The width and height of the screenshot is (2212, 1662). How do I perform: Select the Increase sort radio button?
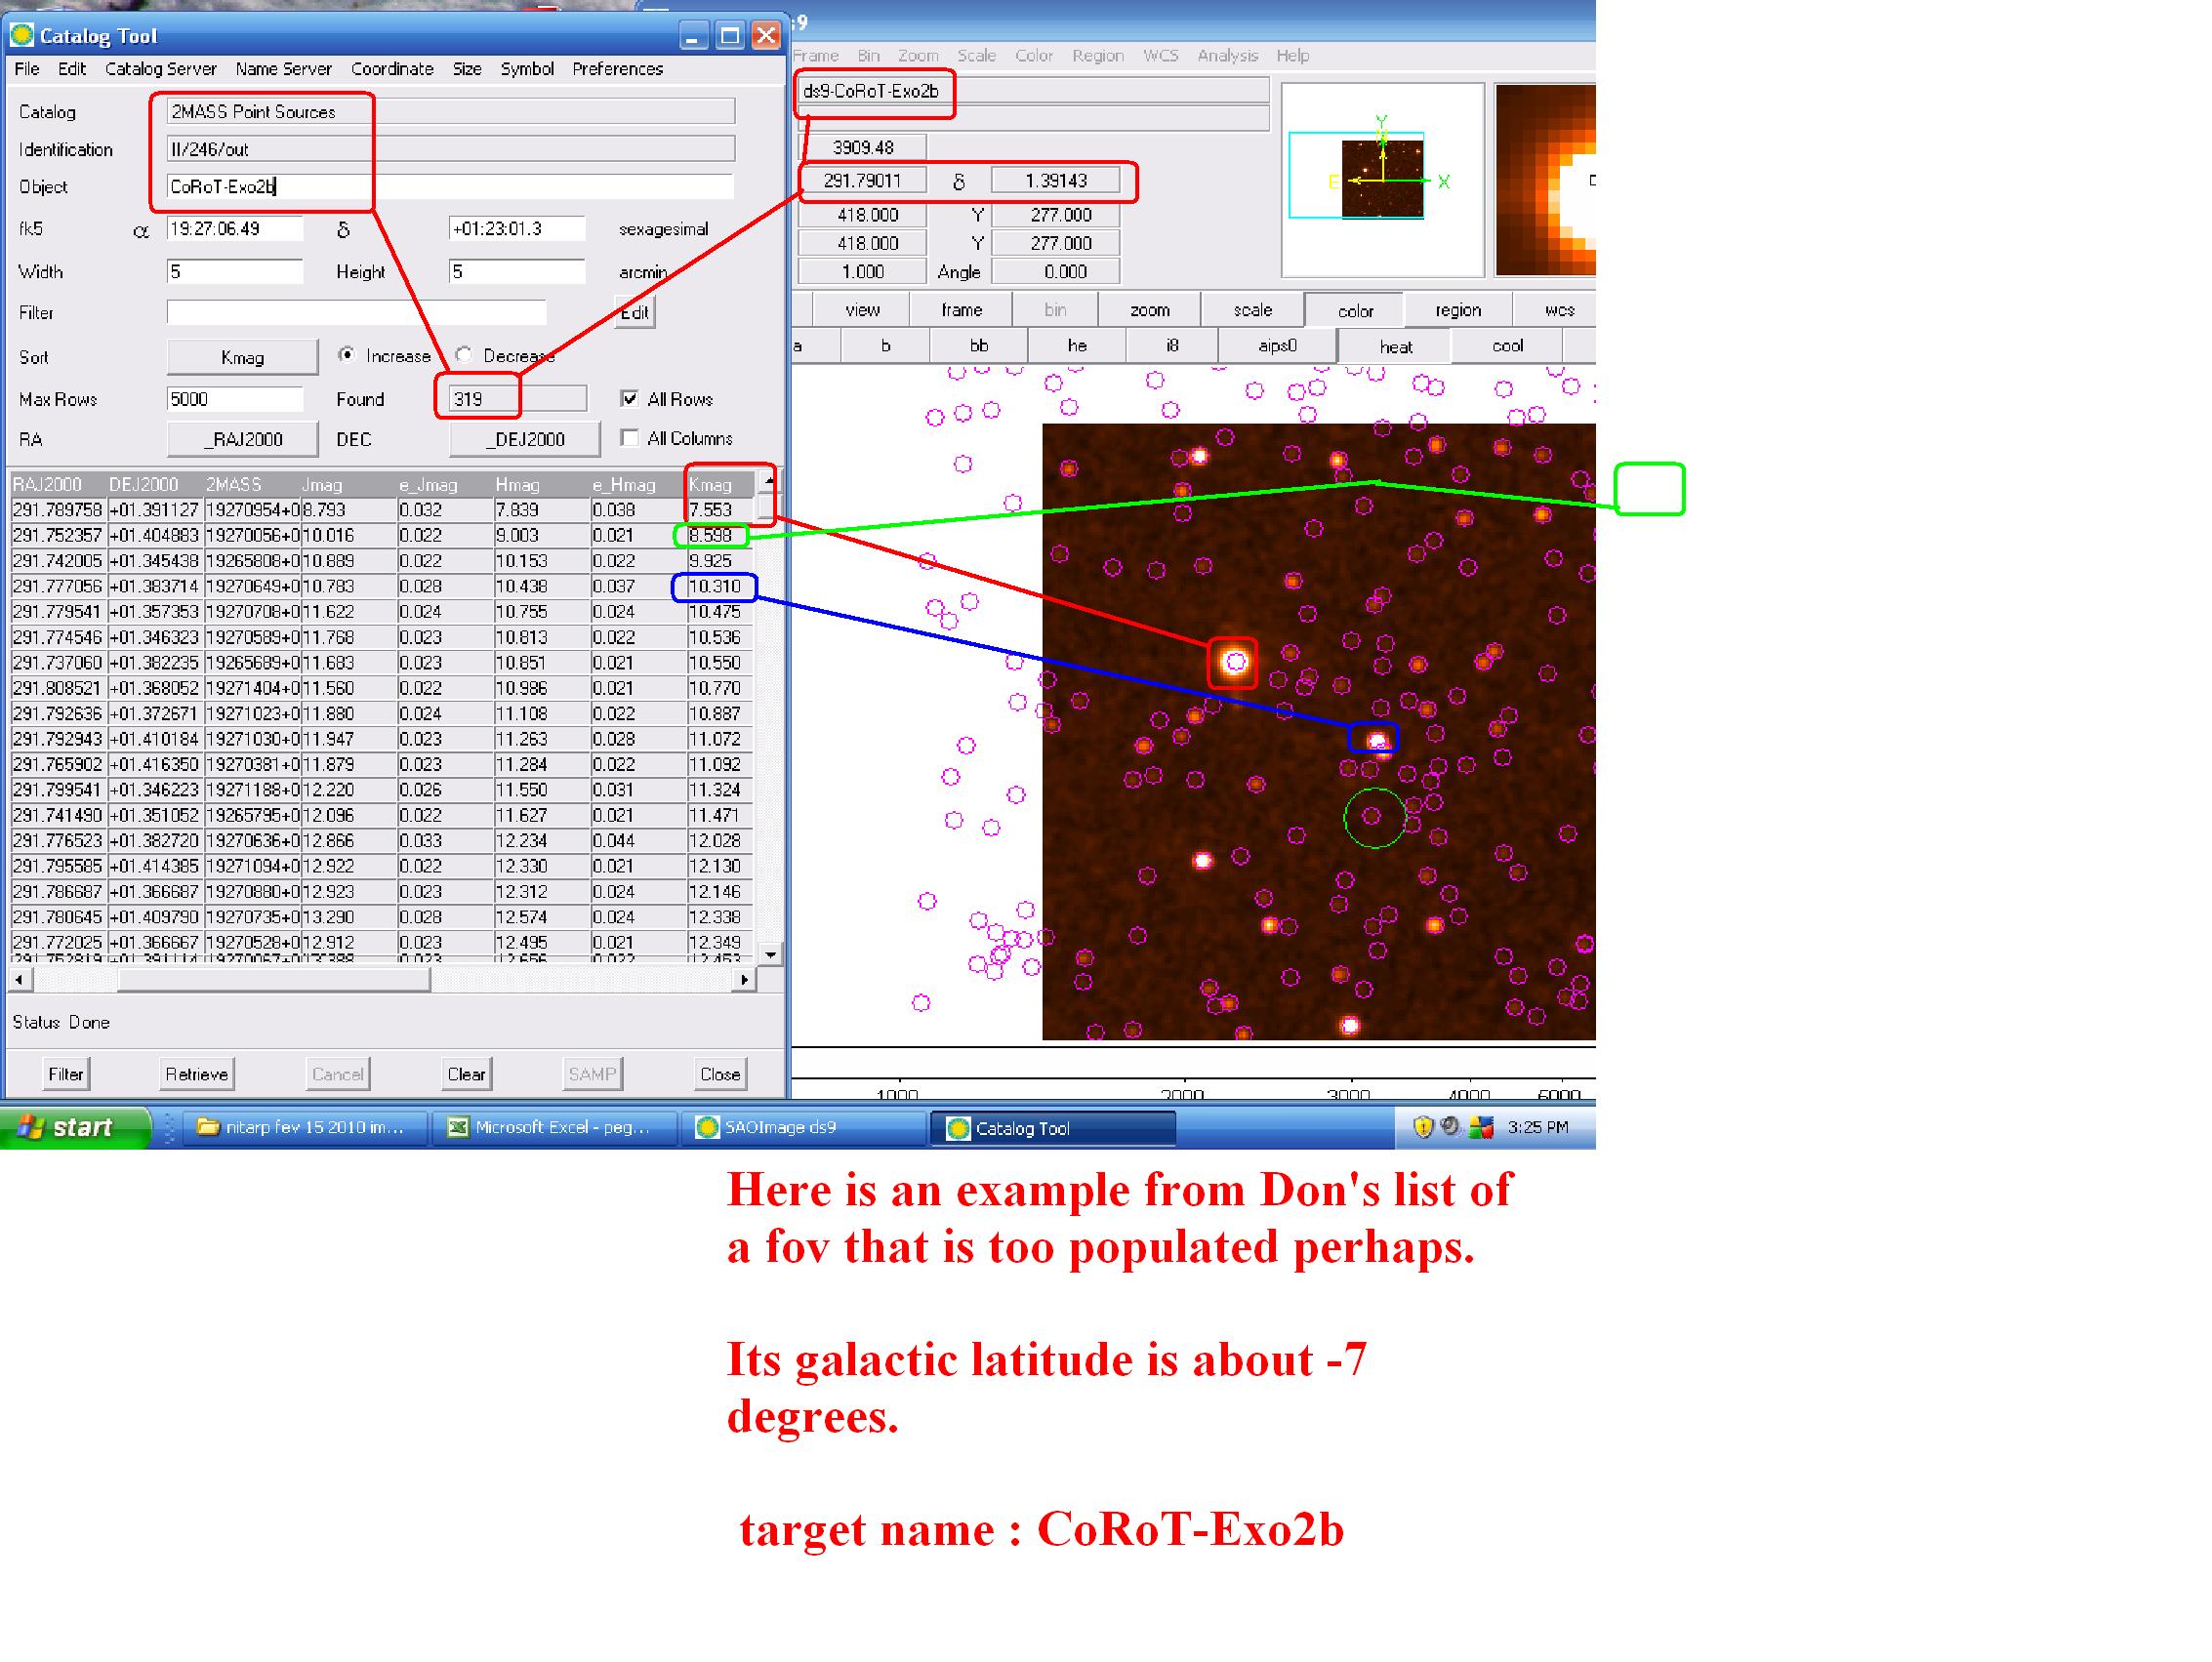click(347, 355)
